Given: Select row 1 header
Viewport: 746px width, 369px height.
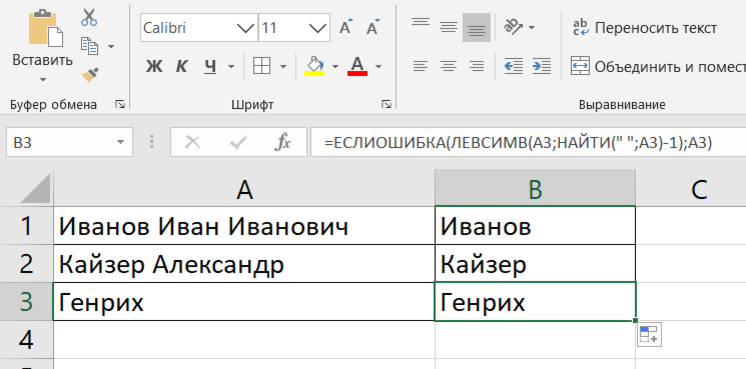Looking at the screenshot, I should coord(26,225).
